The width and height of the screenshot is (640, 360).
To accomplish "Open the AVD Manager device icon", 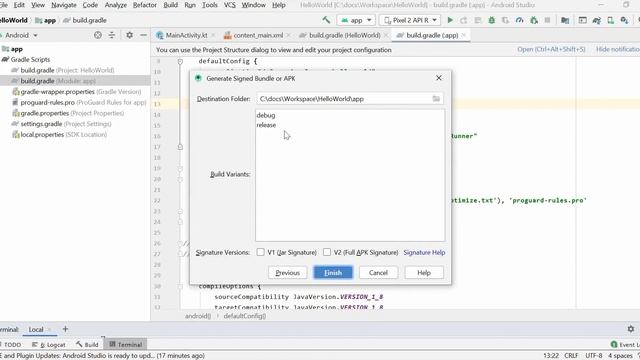I will 610,20.
